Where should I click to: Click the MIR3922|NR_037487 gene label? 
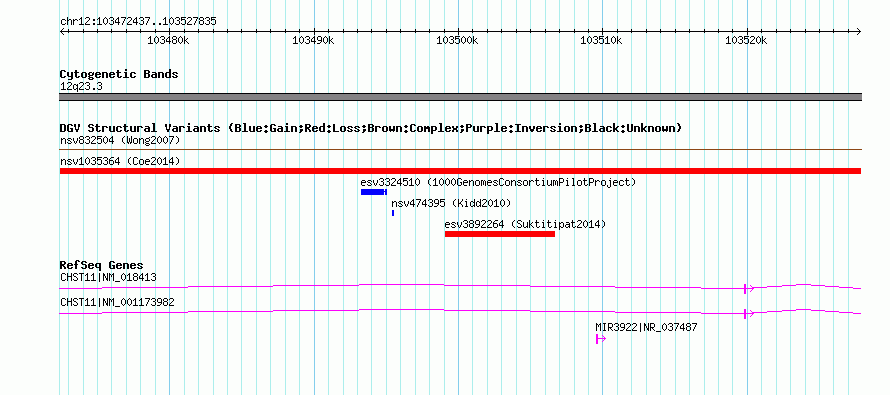646,327
